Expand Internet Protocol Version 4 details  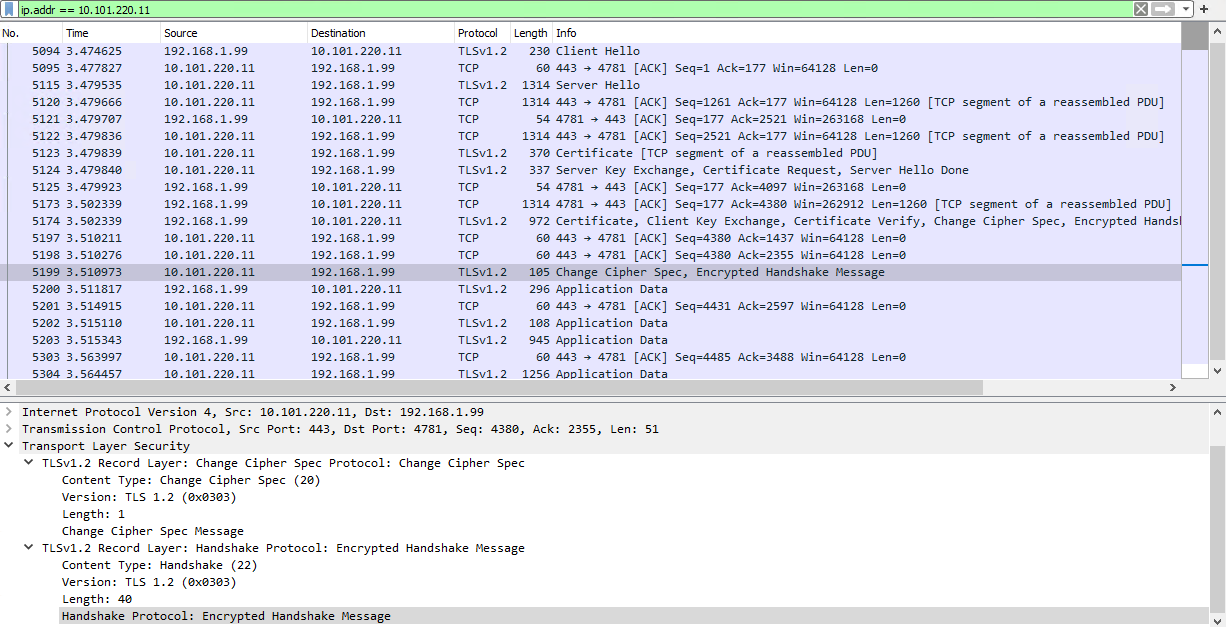9,412
